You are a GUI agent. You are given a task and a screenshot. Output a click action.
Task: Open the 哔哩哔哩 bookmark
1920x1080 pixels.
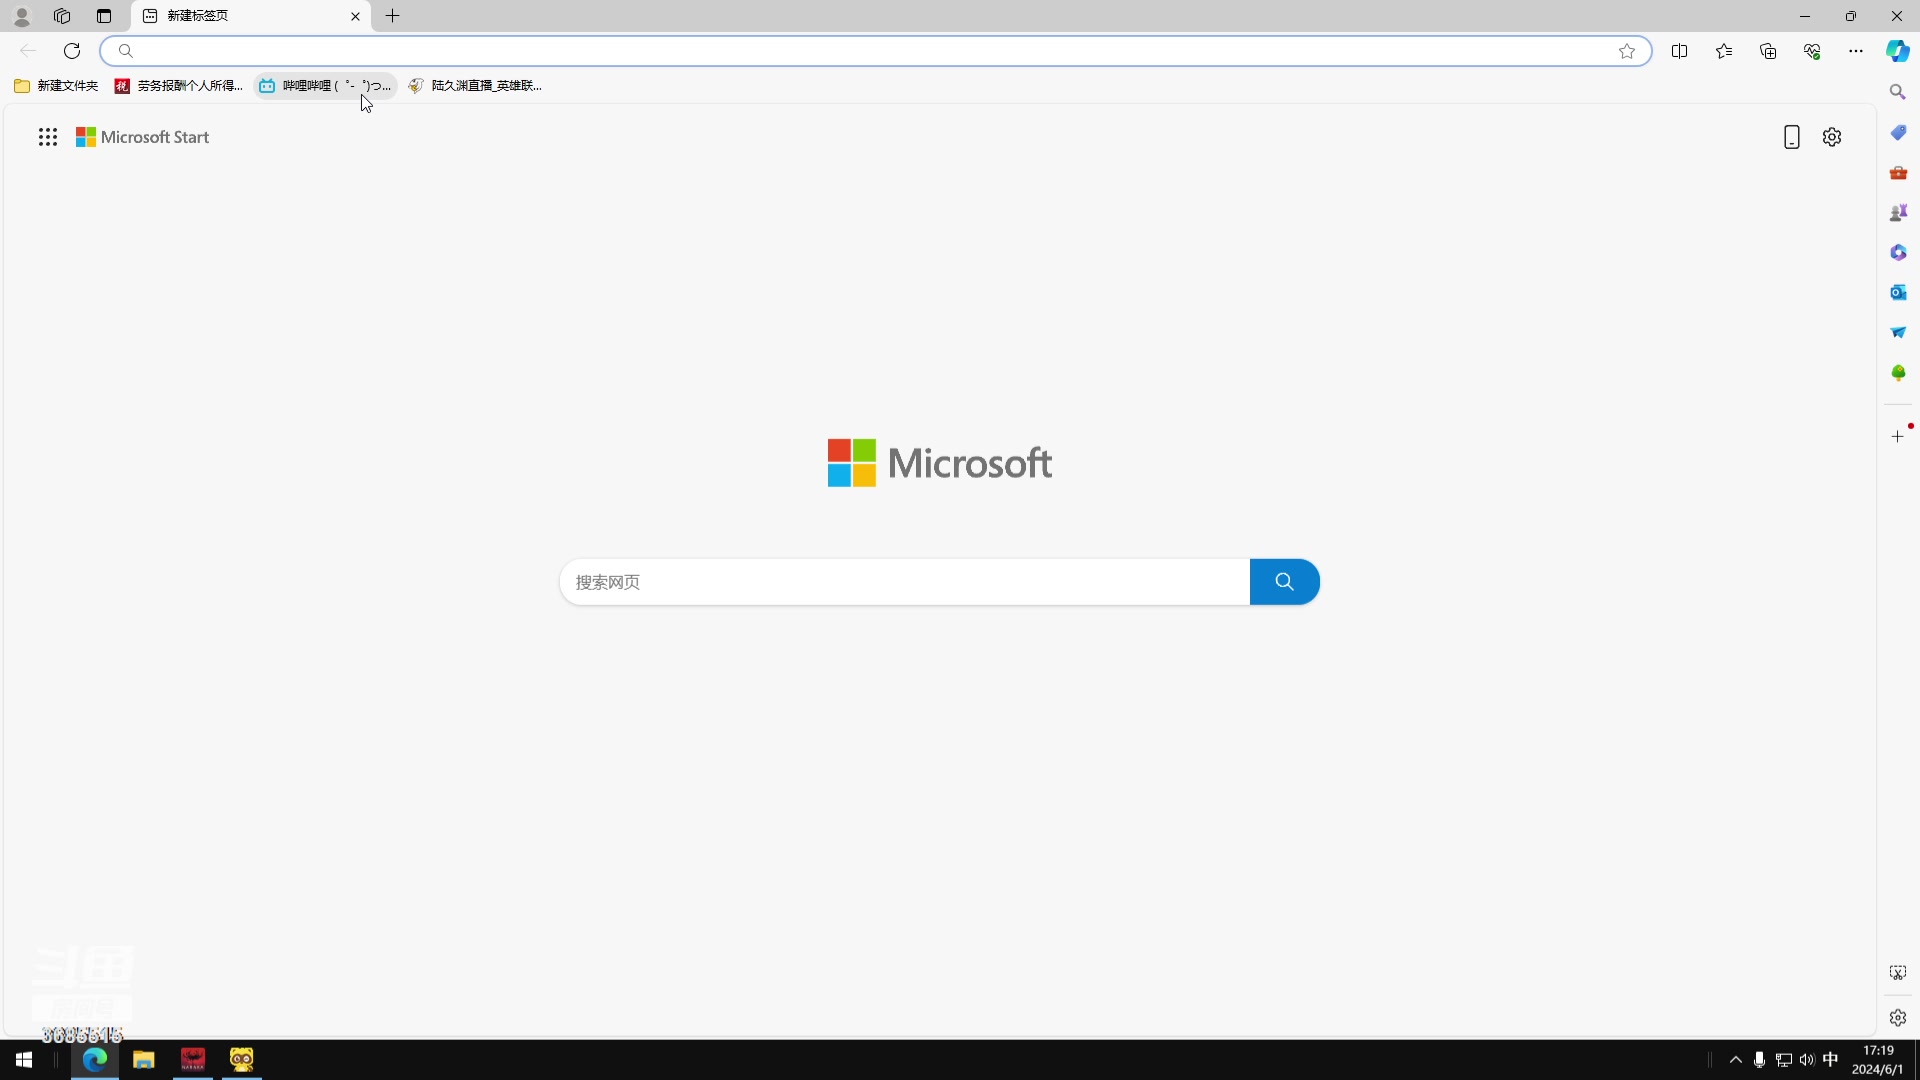(x=325, y=86)
